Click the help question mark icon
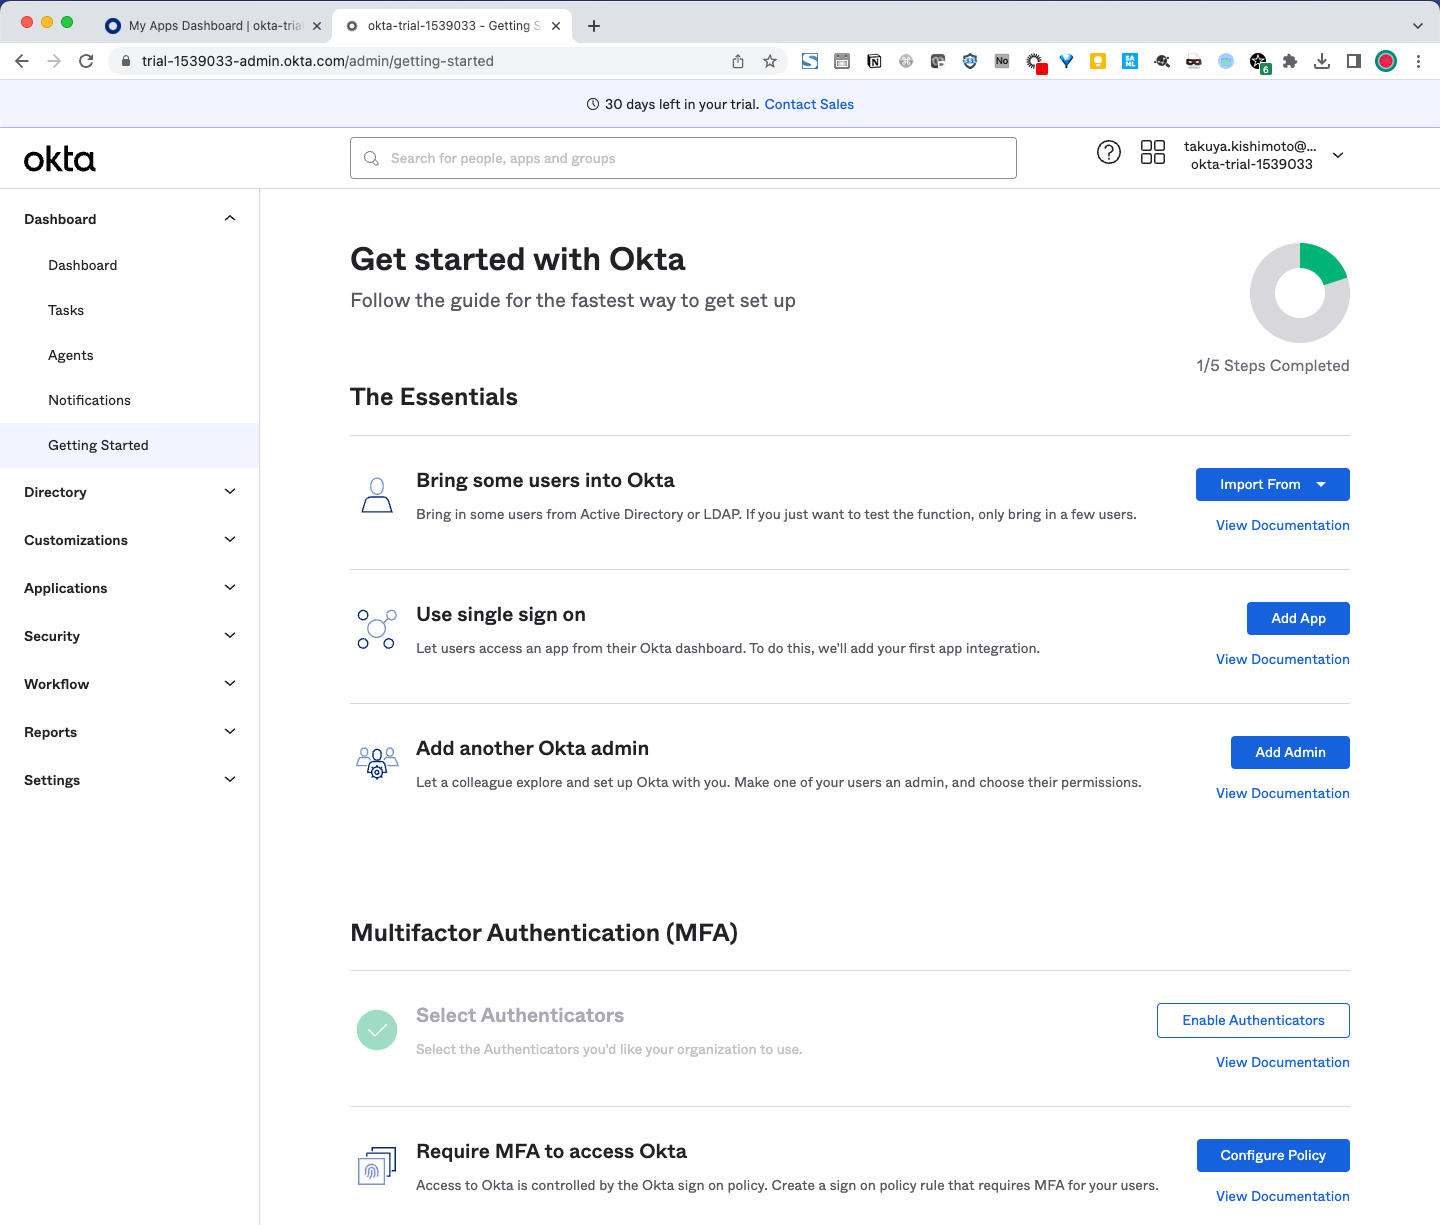Image resolution: width=1440 pixels, height=1225 pixels. [1108, 152]
